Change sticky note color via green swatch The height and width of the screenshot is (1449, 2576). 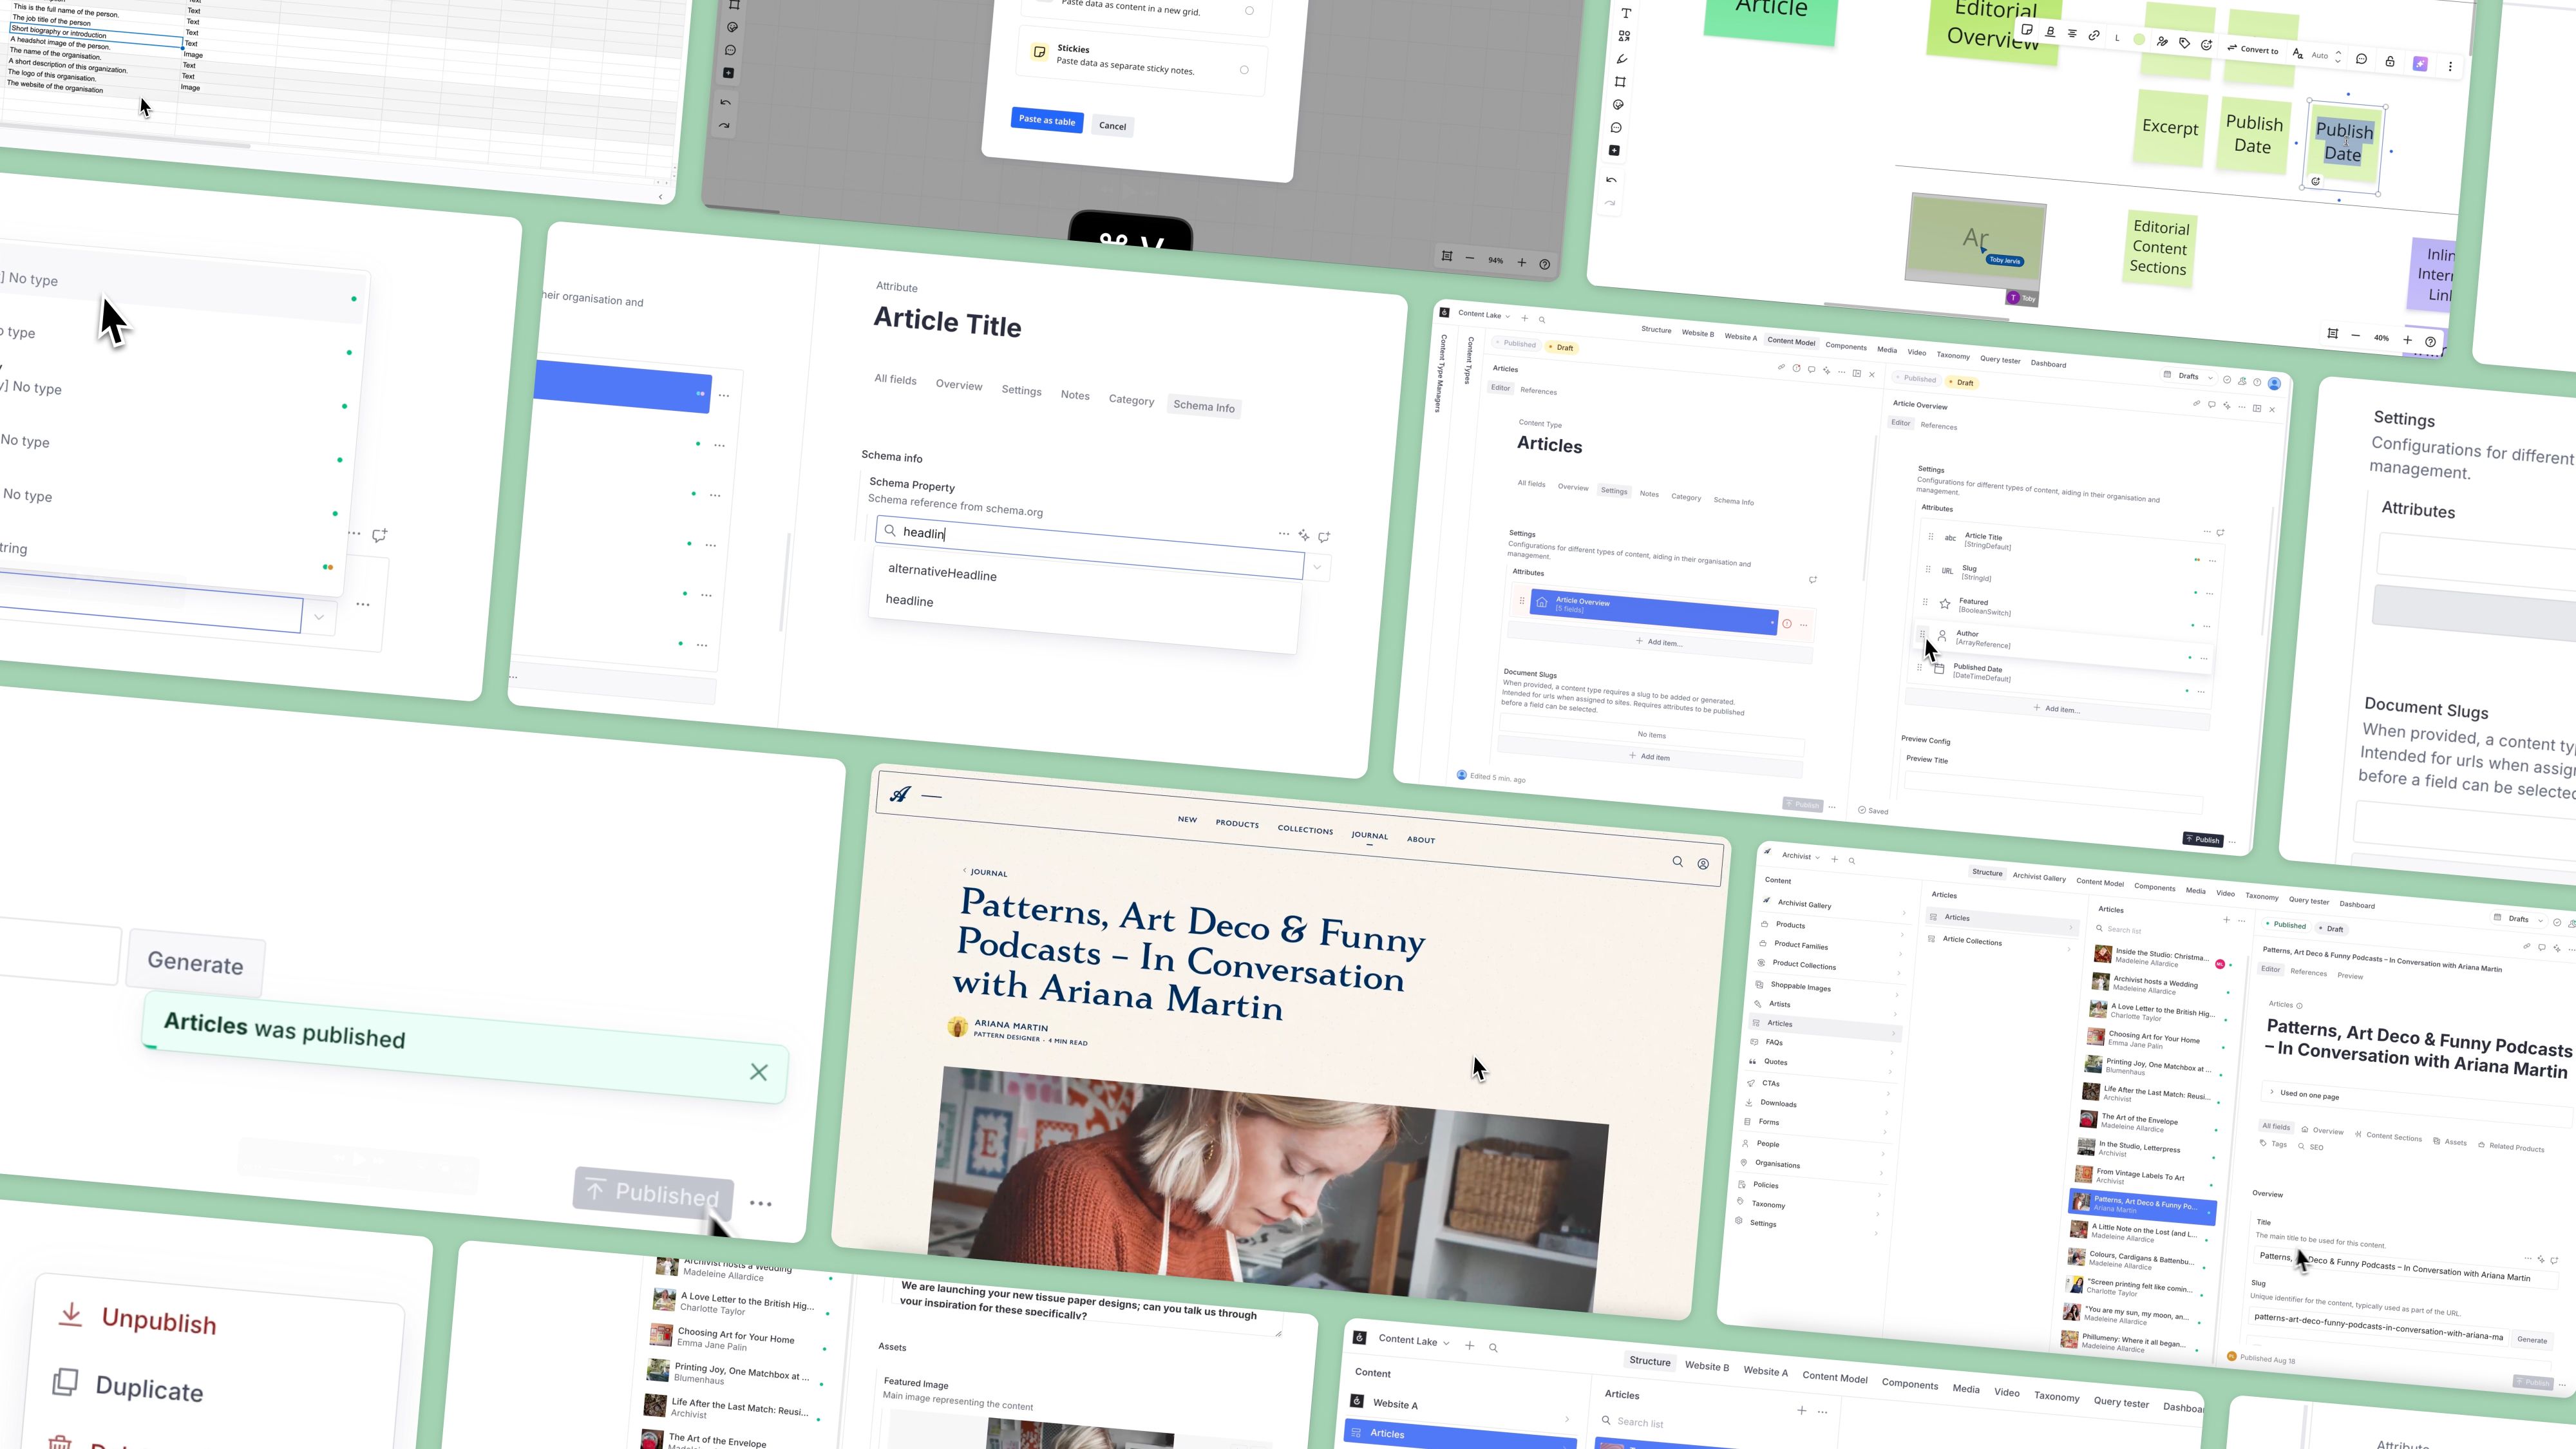pyautogui.click(x=2139, y=40)
